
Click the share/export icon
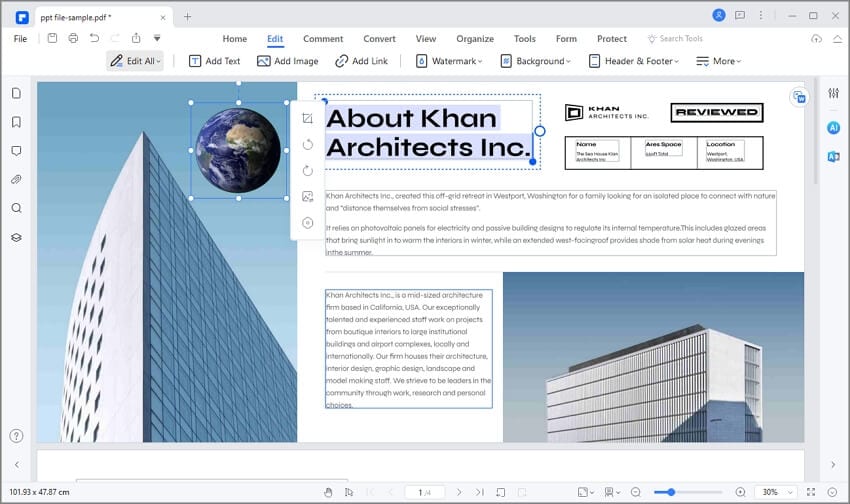[x=136, y=38]
